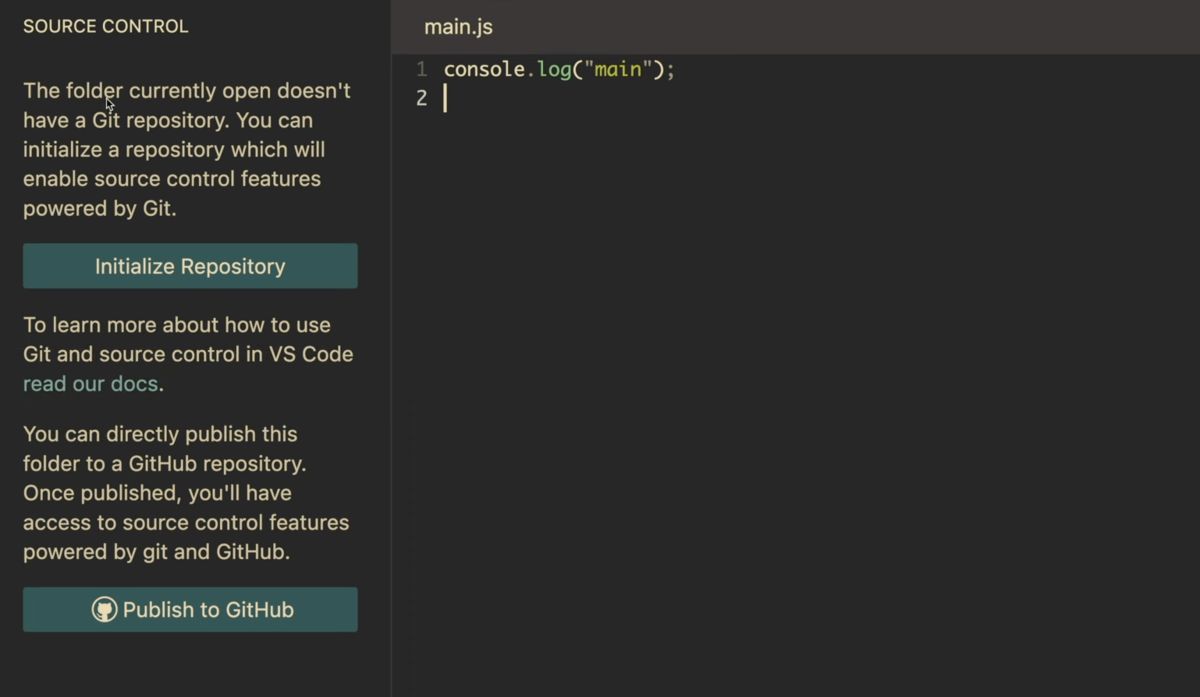Click the opening parenthesis after log

(577, 69)
